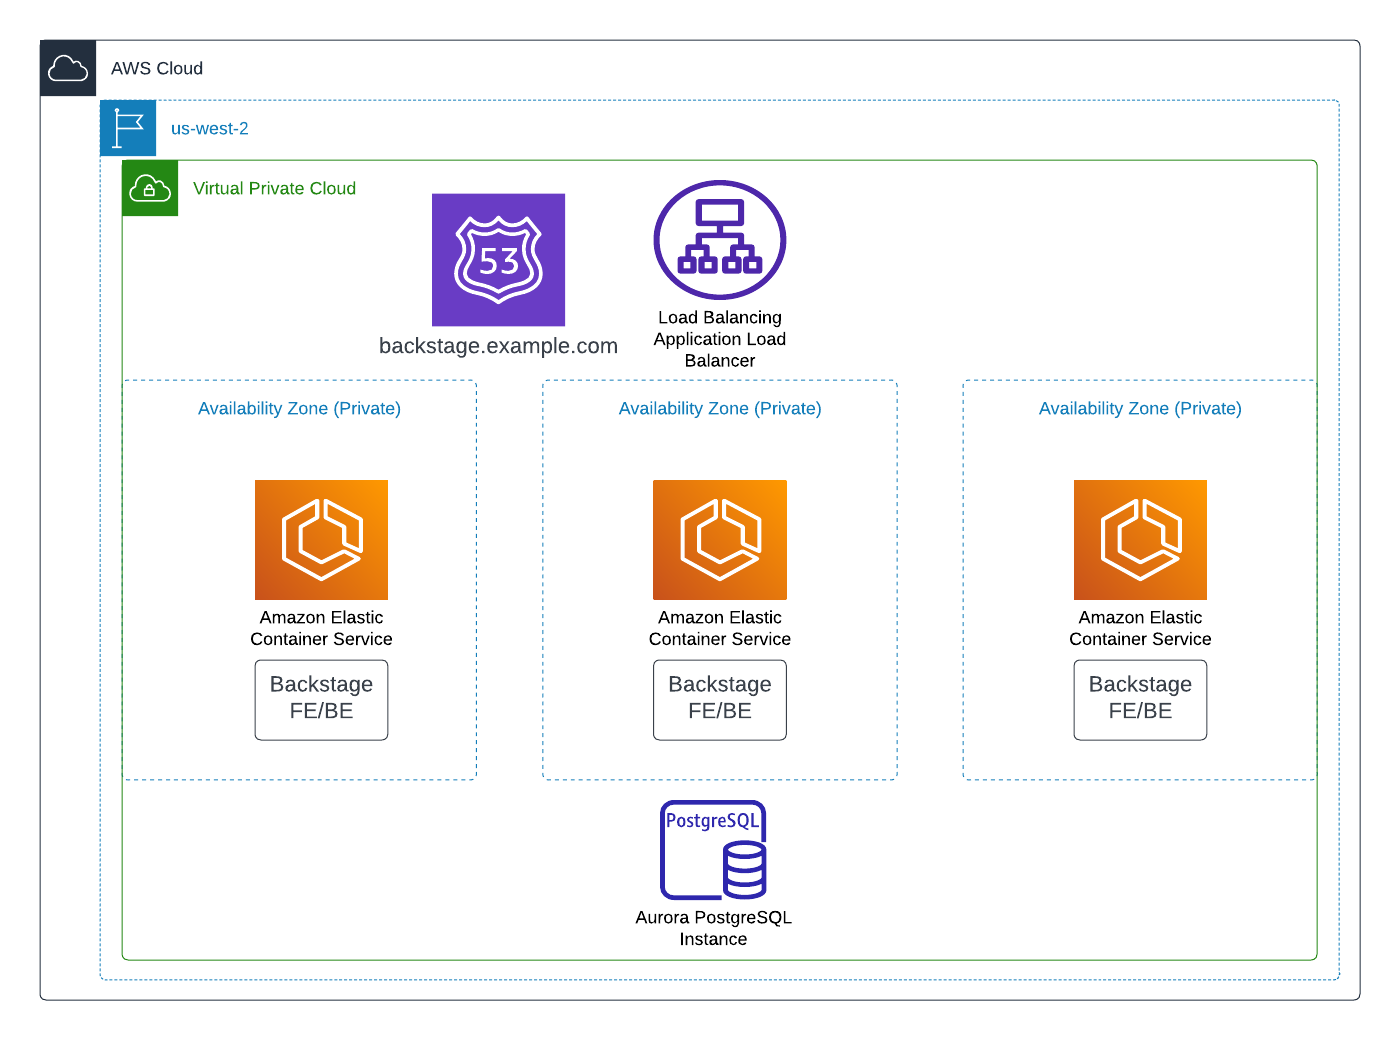Select the Elastic Container Service icon in the middle availability zone

click(720, 540)
